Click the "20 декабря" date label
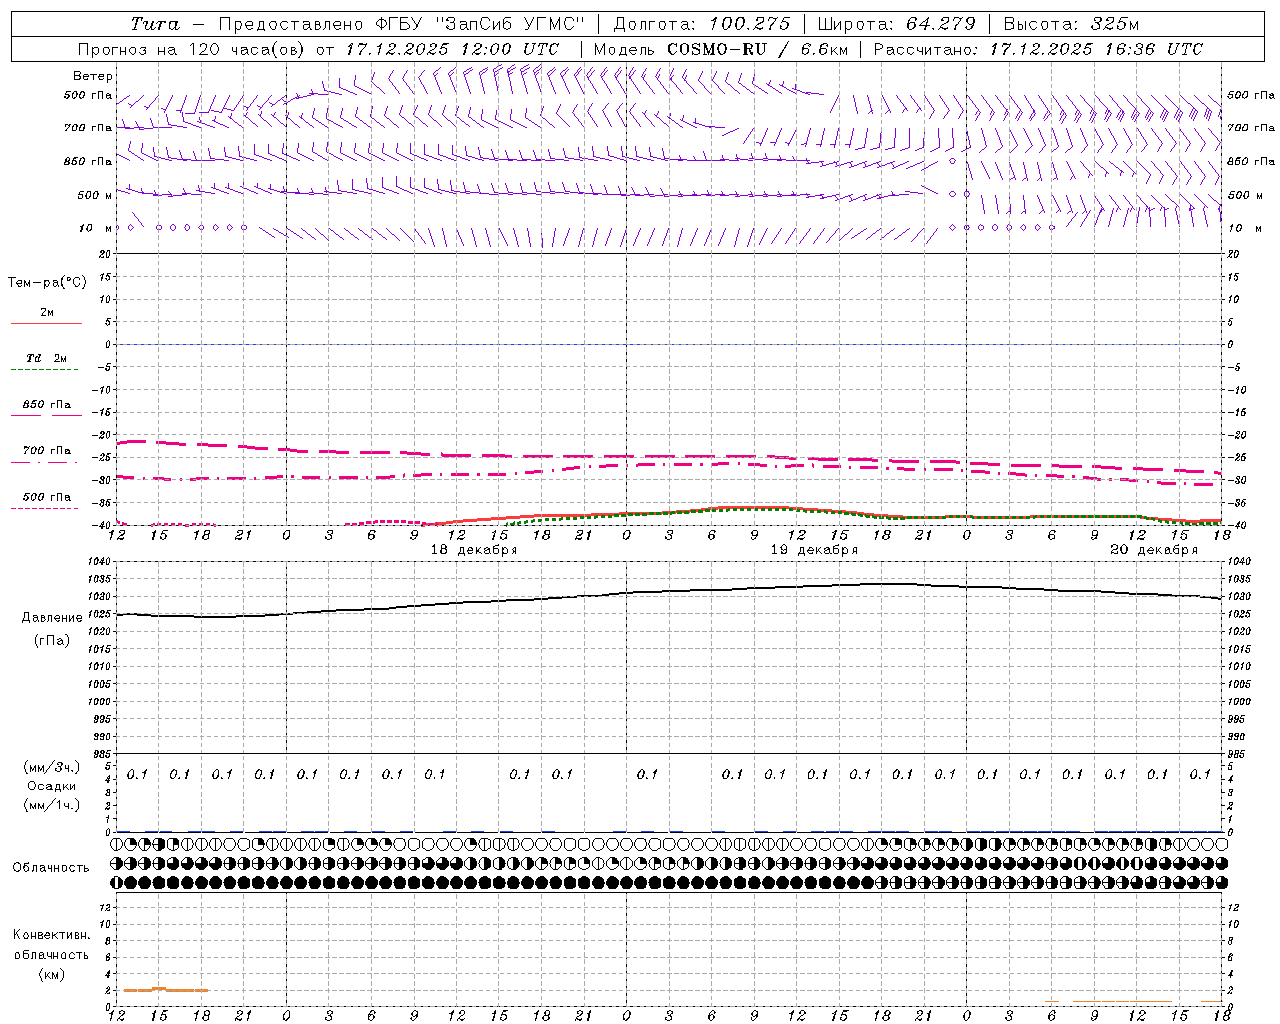Image resolution: width=1280 pixels, height=1024 pixels. pyautogui.click(x=1154, y=550)
